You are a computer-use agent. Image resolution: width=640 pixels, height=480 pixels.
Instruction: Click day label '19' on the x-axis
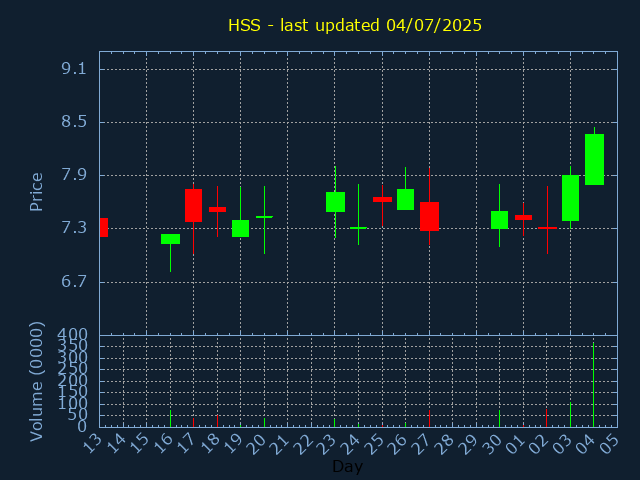(233, 444)
